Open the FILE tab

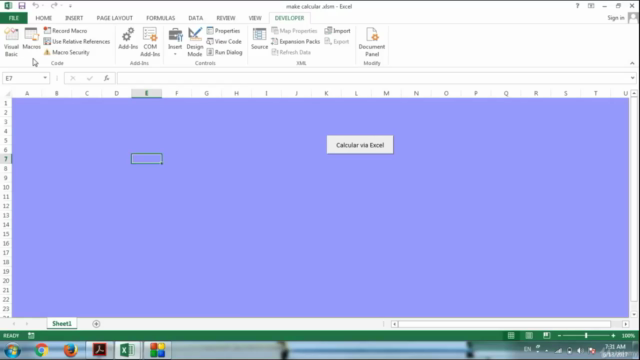coord(13,18)
